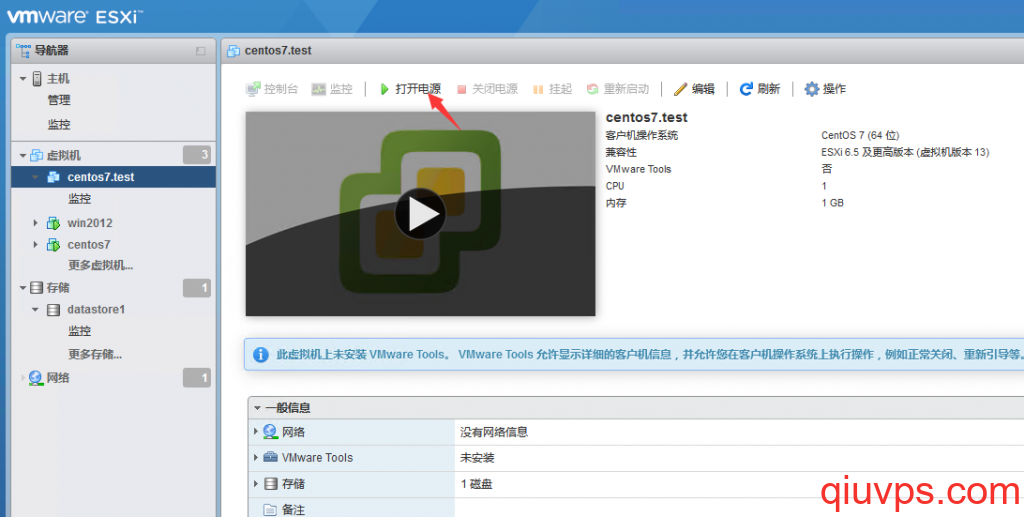Select centos7.test in the navigator

101,177
